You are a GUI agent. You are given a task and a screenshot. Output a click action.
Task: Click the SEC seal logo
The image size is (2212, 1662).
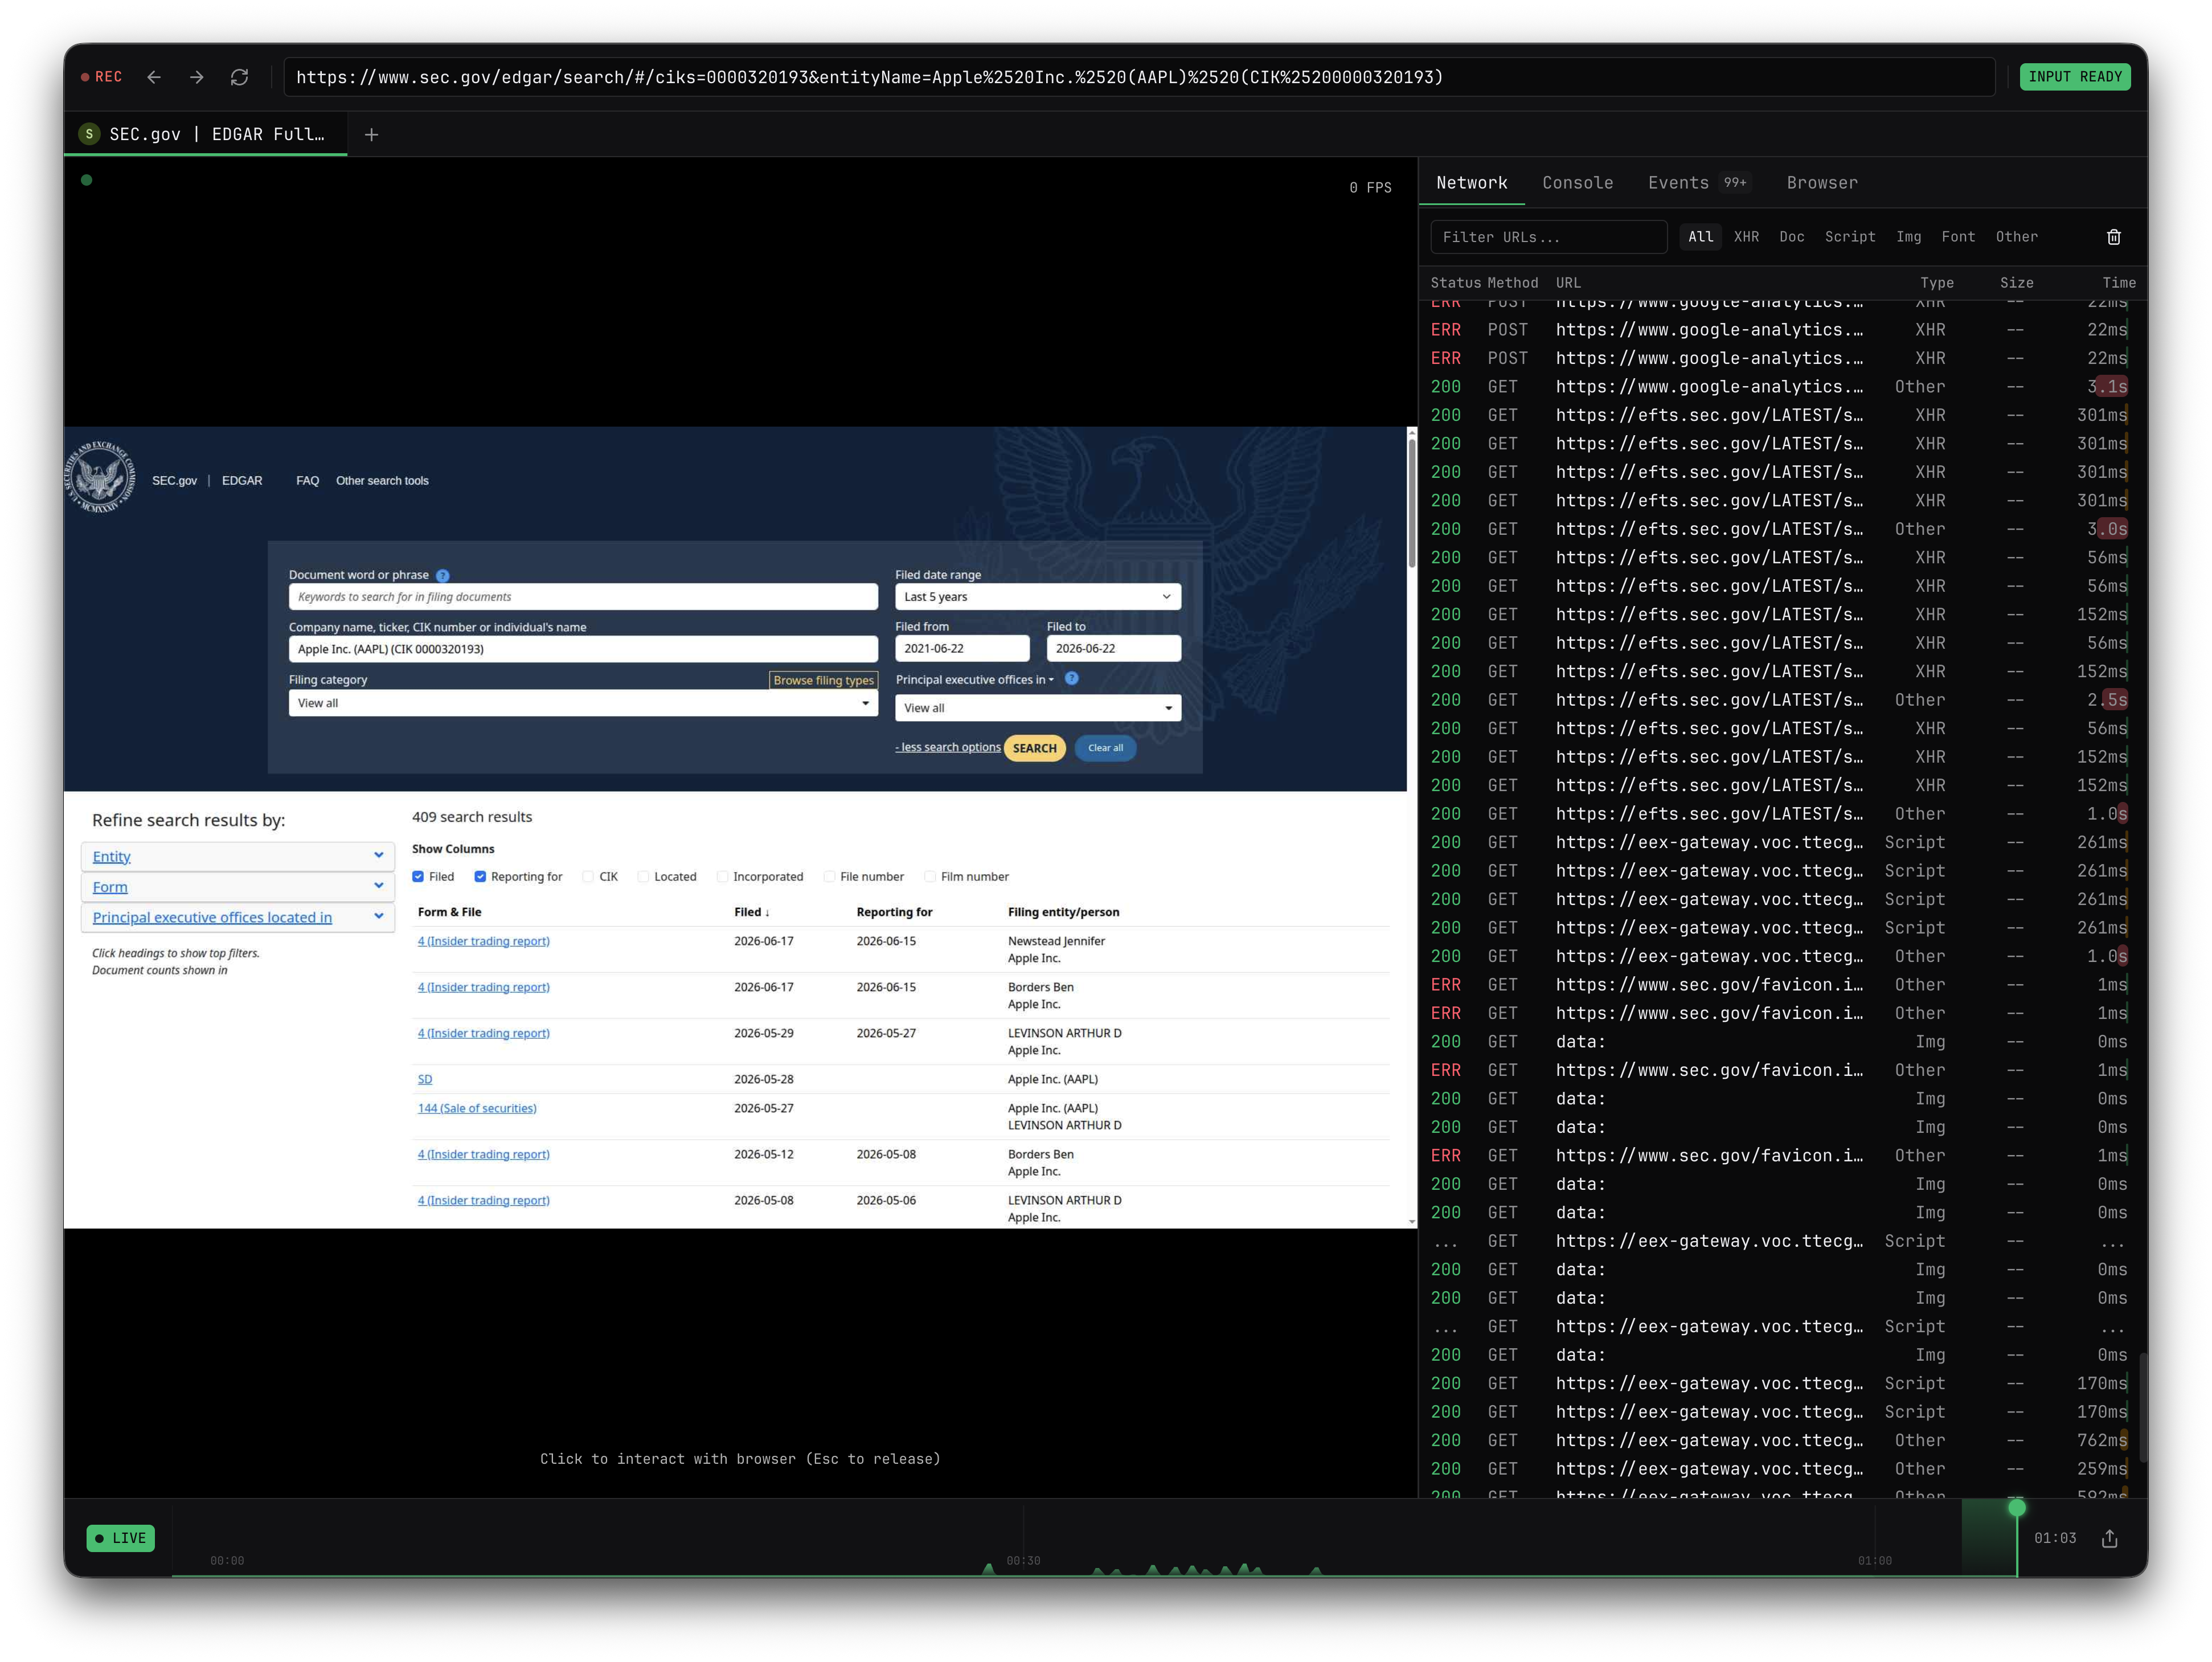[100, 478]
